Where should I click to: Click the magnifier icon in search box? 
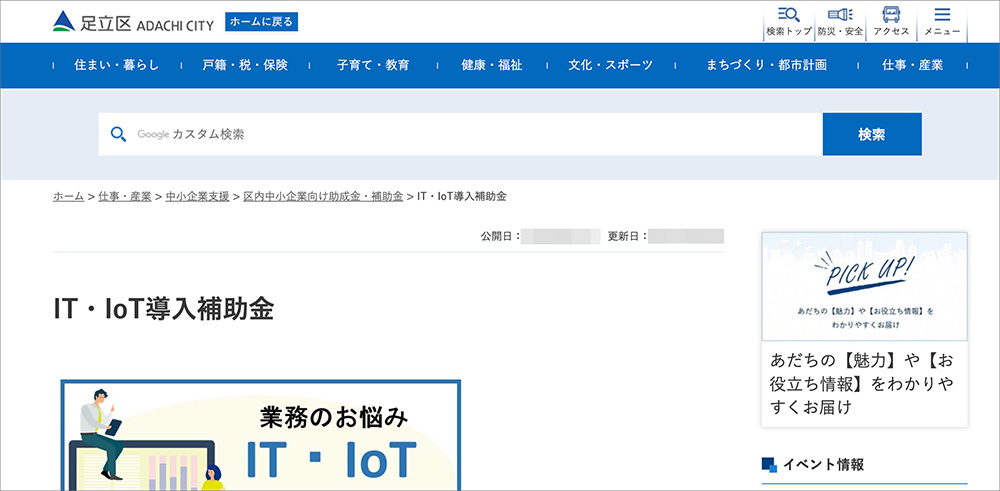(118, 134)
